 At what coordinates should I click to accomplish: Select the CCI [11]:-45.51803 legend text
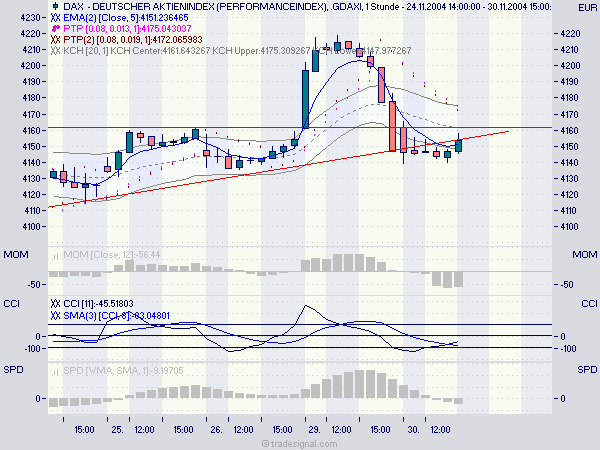click(x=98, y=304)
